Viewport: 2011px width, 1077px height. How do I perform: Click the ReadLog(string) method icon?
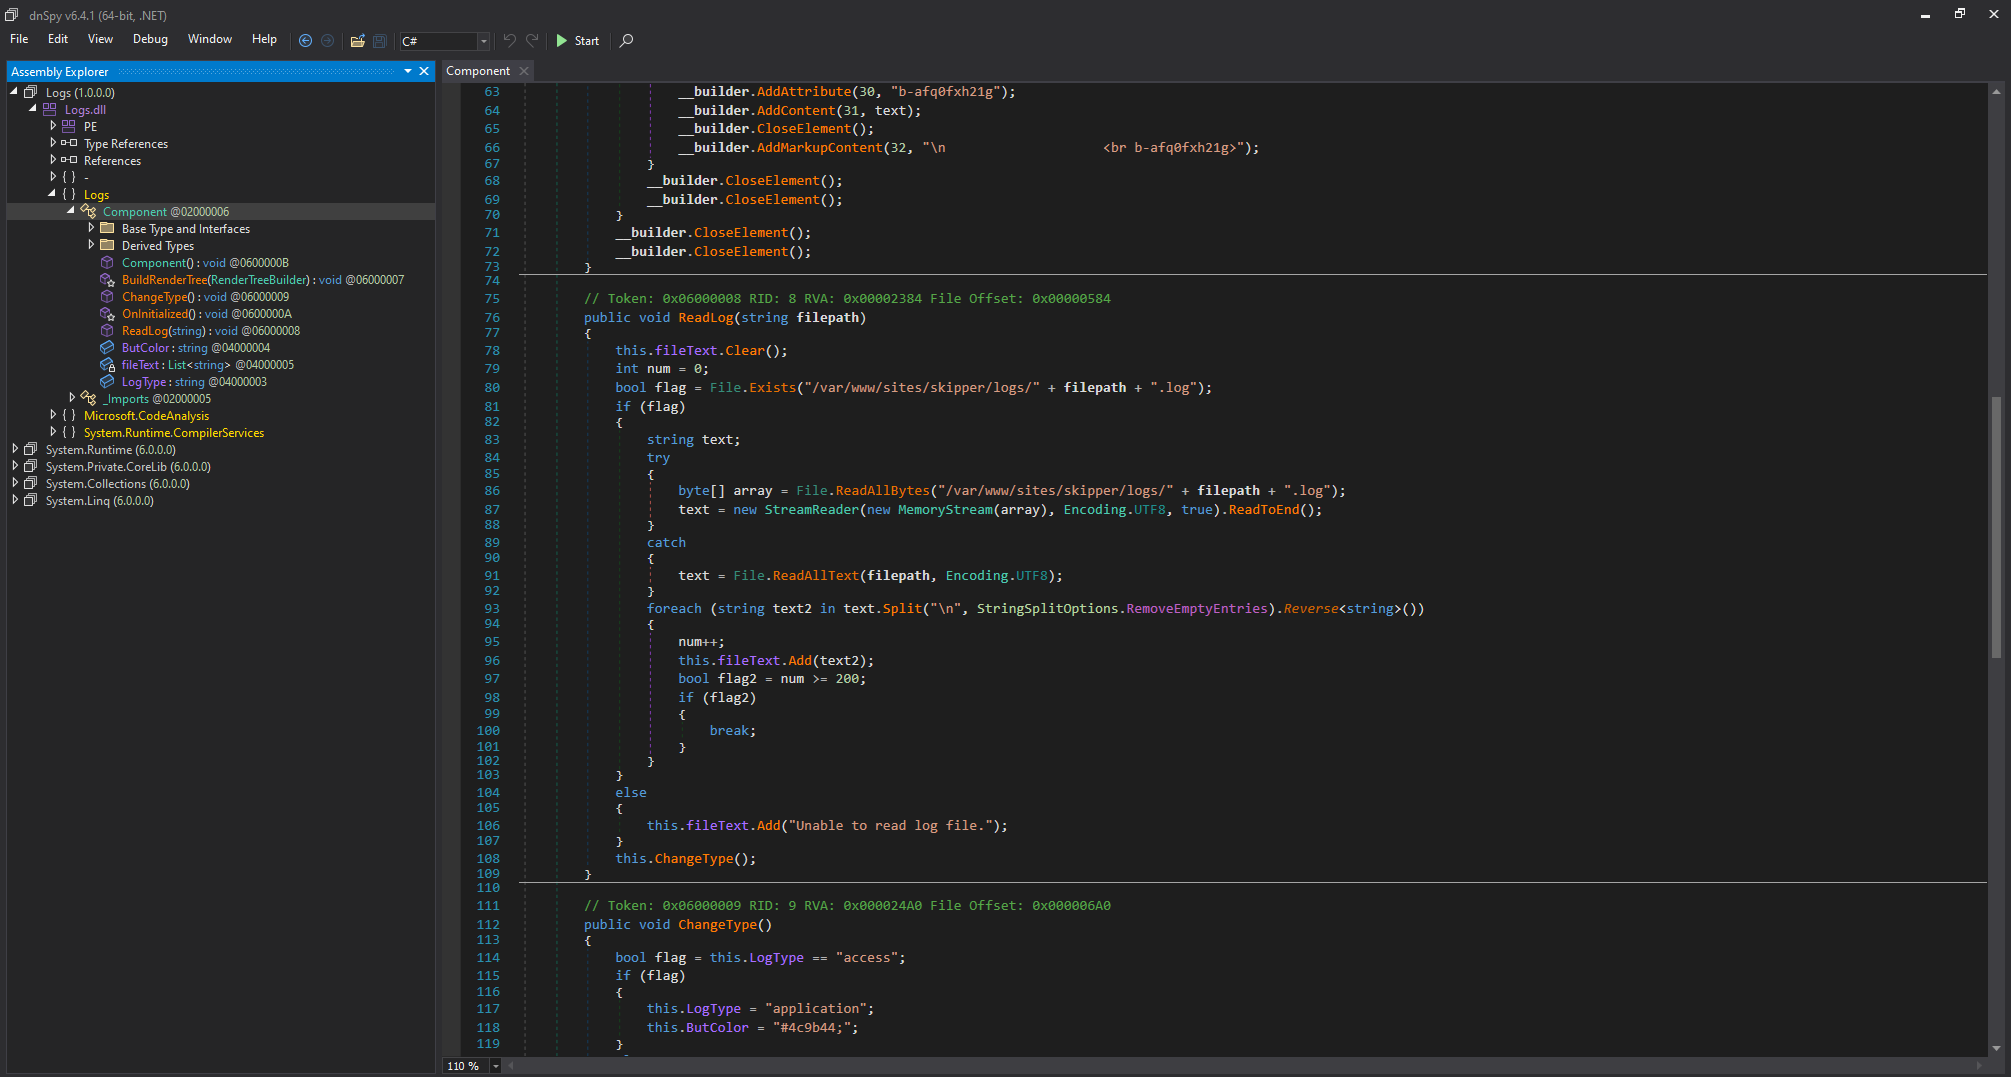pos(107,331)
